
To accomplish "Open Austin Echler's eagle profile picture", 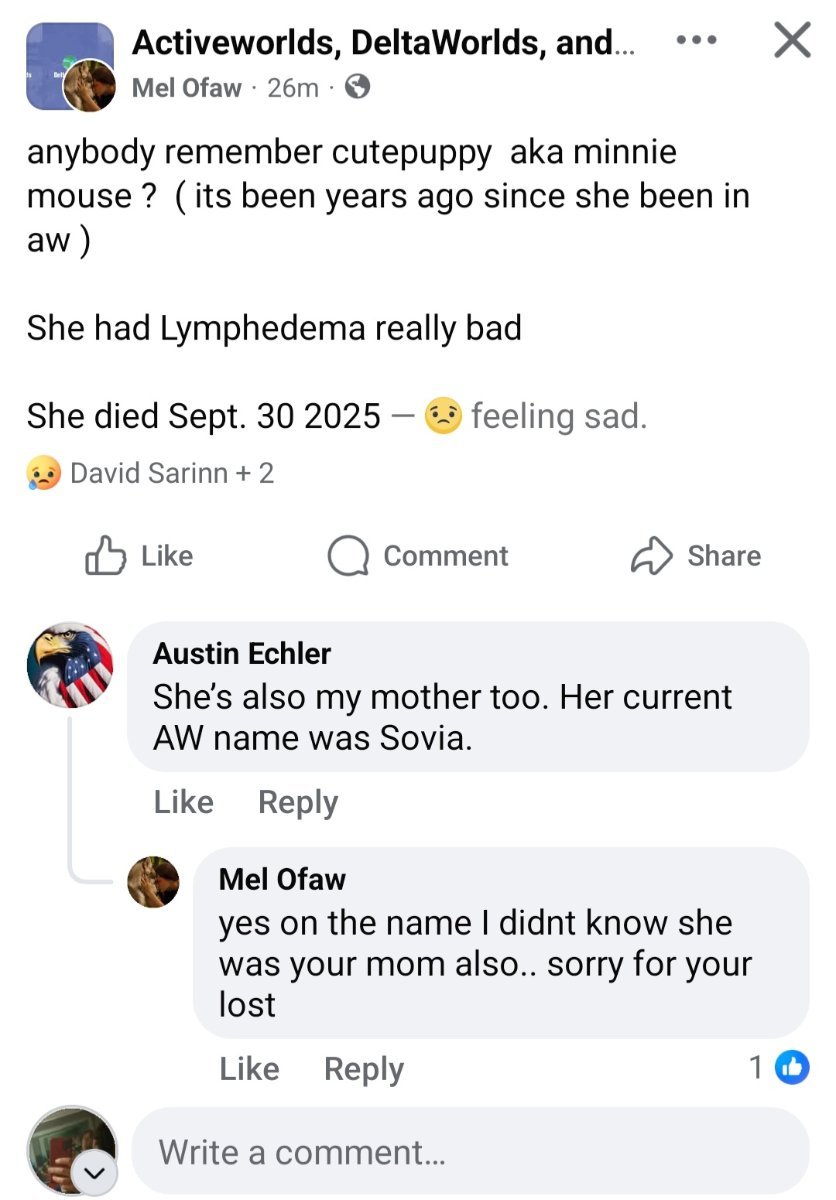I will (70, 665).
